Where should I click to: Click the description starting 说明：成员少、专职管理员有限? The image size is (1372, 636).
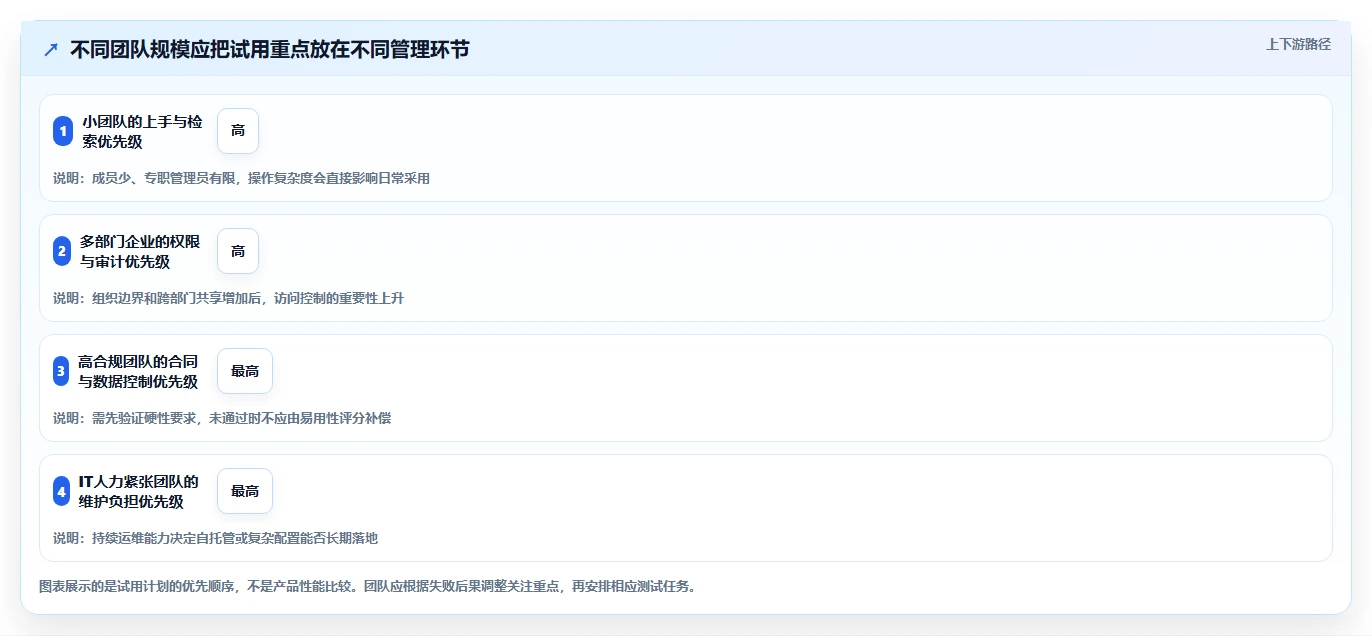[241, 178]
